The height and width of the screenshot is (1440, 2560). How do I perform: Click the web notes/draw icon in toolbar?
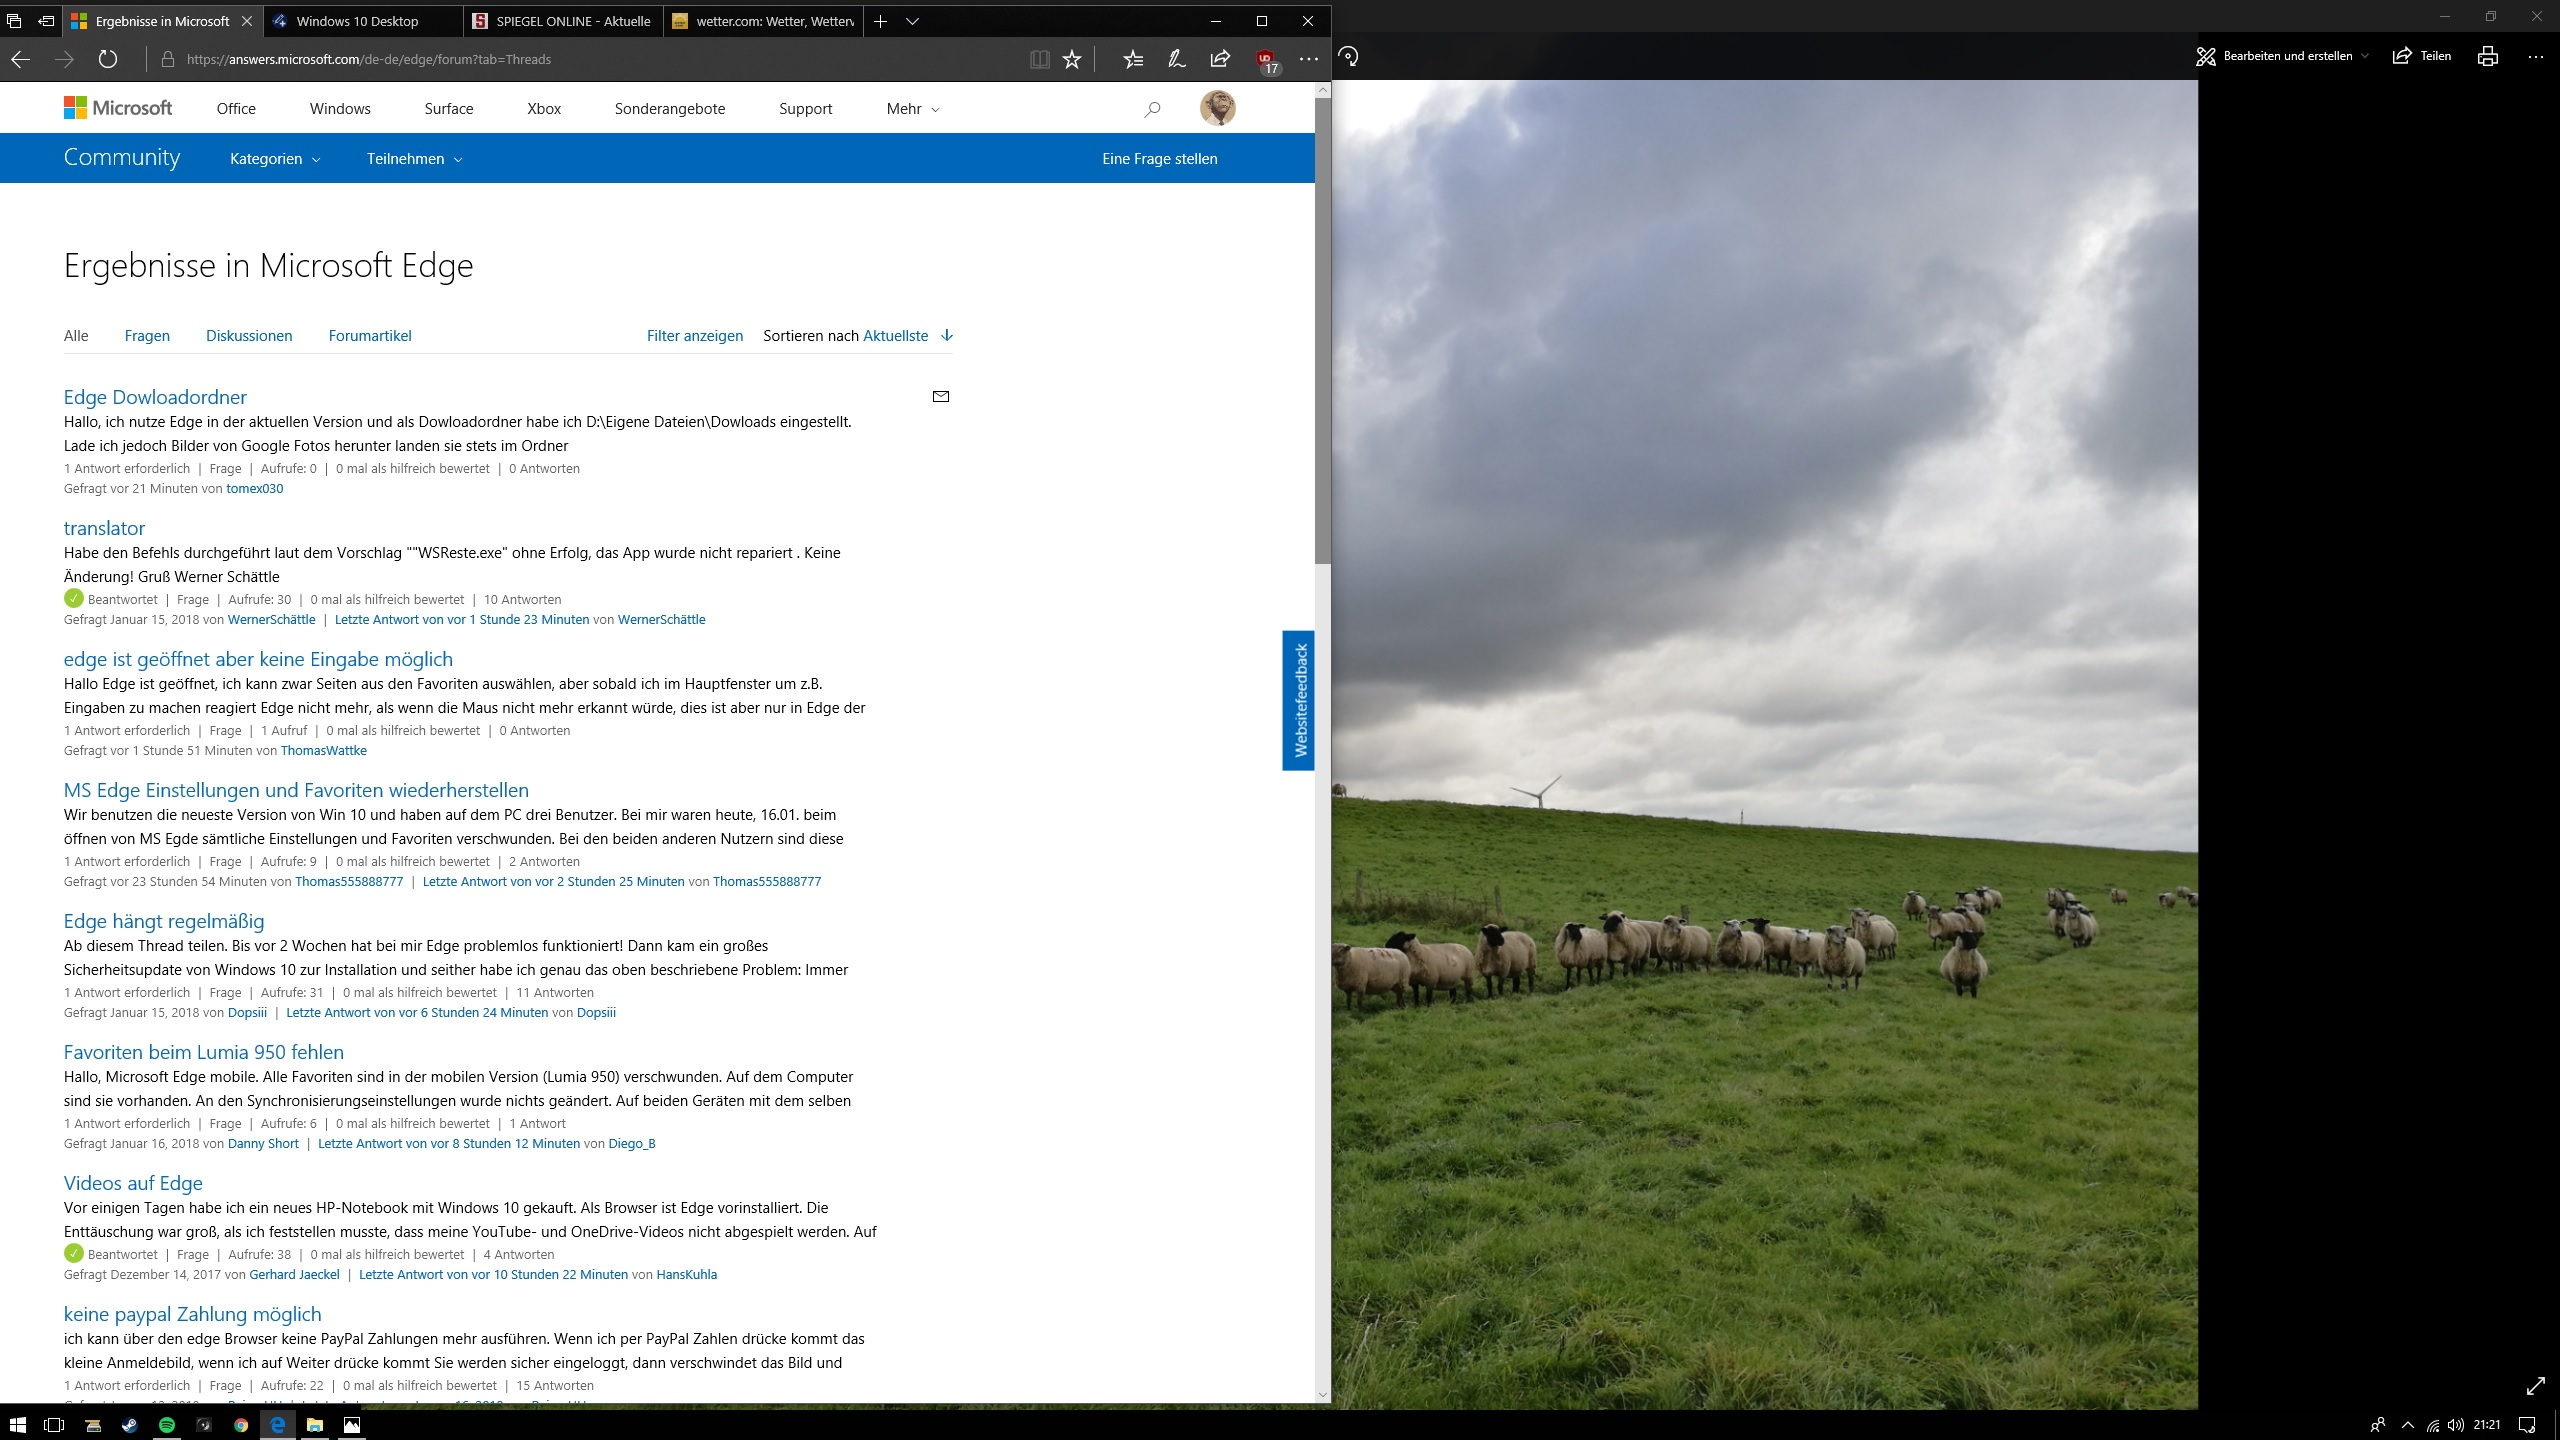coord(1178,58)
